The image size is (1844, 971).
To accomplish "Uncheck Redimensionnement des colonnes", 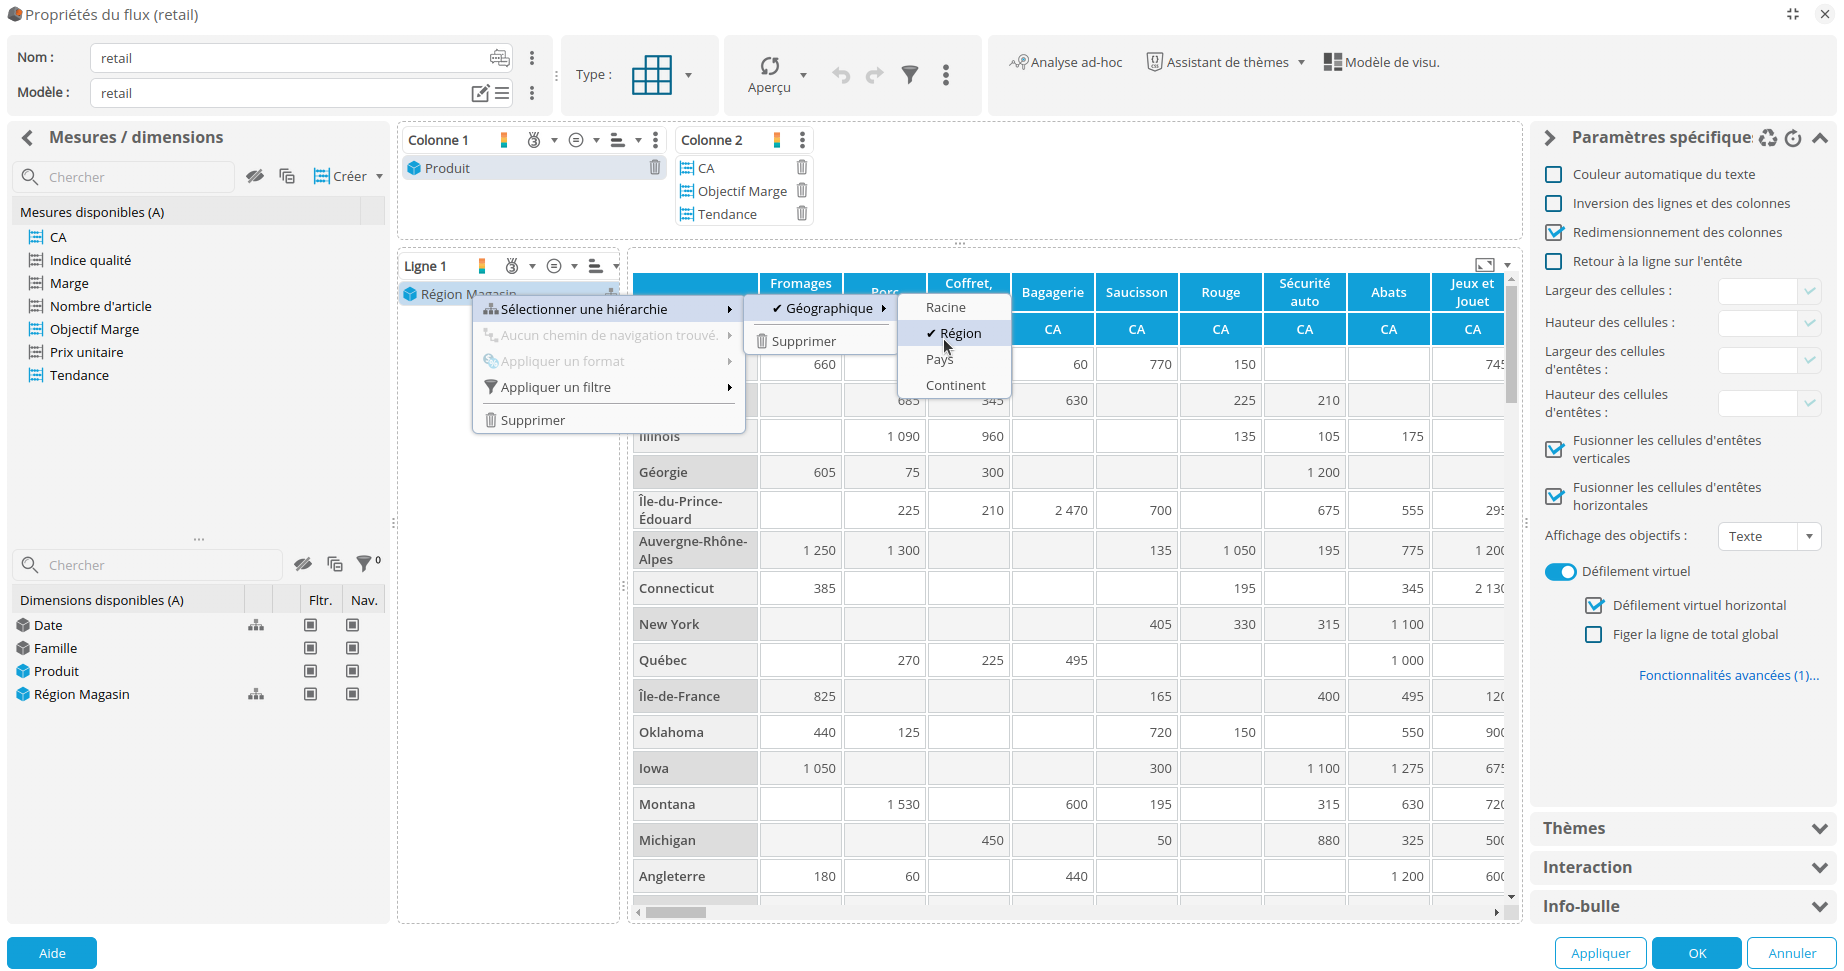I will pos(1554,233).
